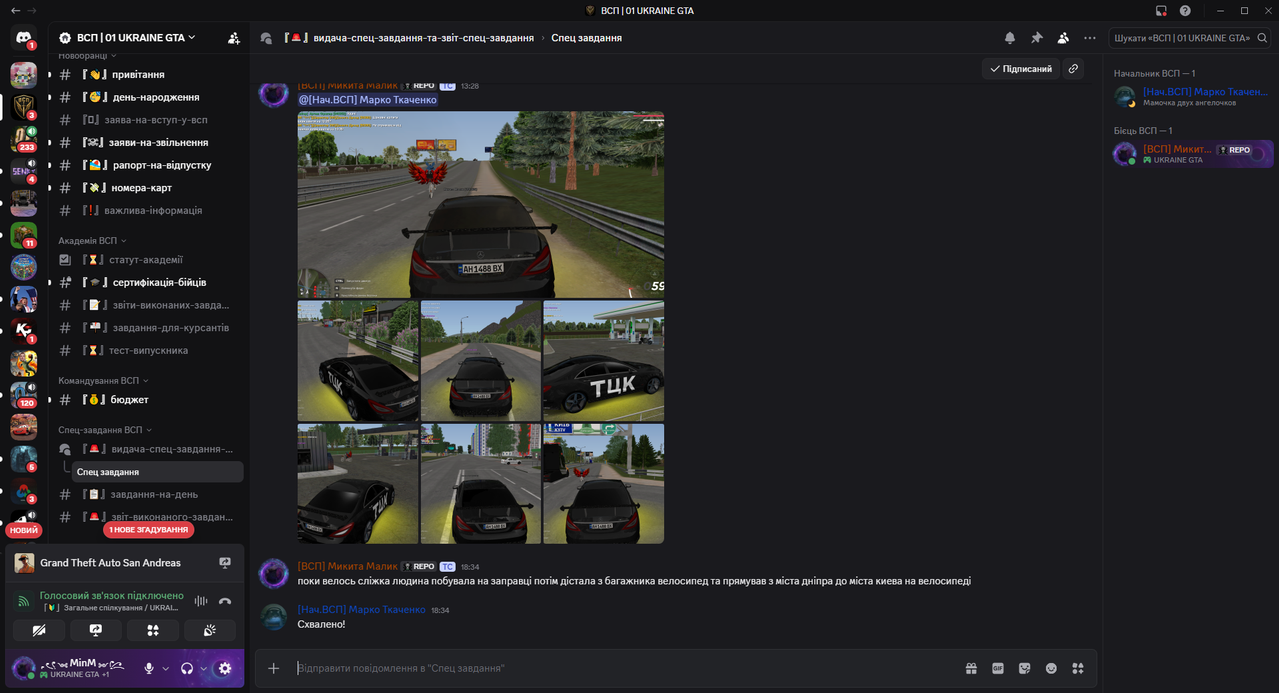Open thread more options ellipsis
Screen dimensions: 1279x693
[x=1090, y=38]
